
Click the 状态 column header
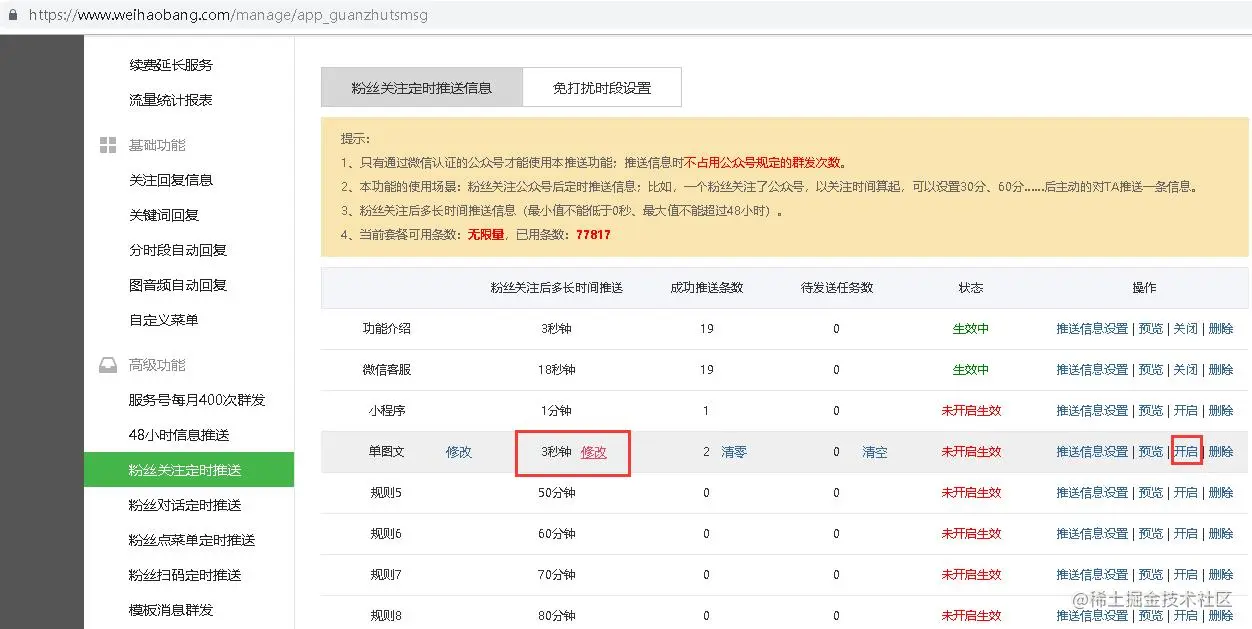pos(970,287)
